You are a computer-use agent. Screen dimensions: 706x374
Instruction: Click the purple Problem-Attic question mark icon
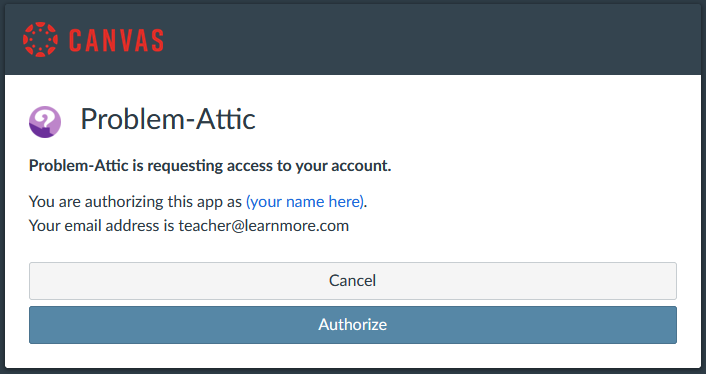[45, 122]
